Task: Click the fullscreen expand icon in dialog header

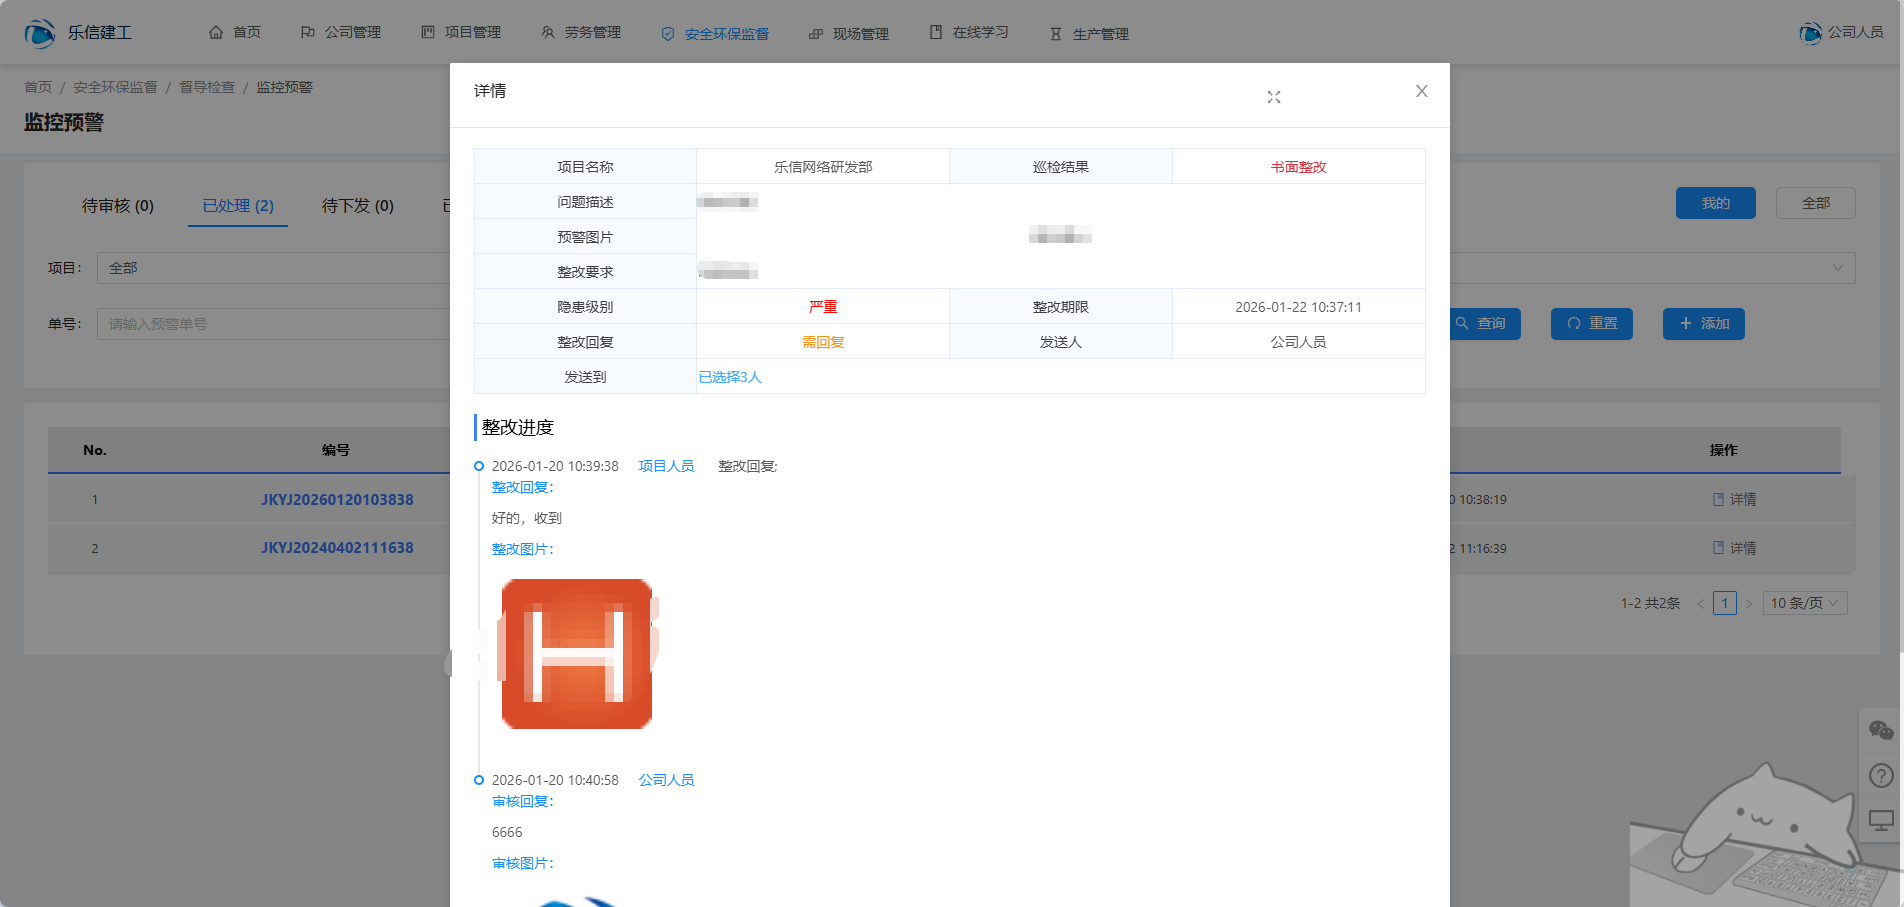Action: click(1273, 97)
